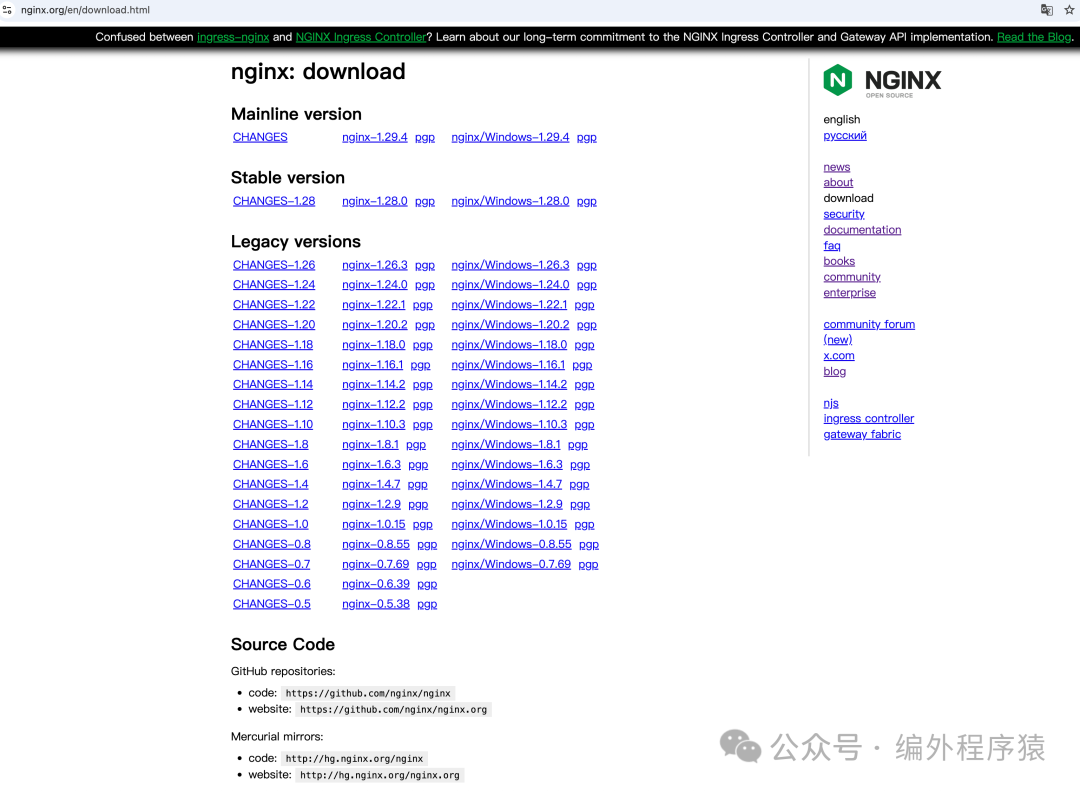Image resolution: width=1080 pixels, height=791 pixels.
Task: Download nginx/Windows-1.0.15 legacy build
Action: click(509, 525)
